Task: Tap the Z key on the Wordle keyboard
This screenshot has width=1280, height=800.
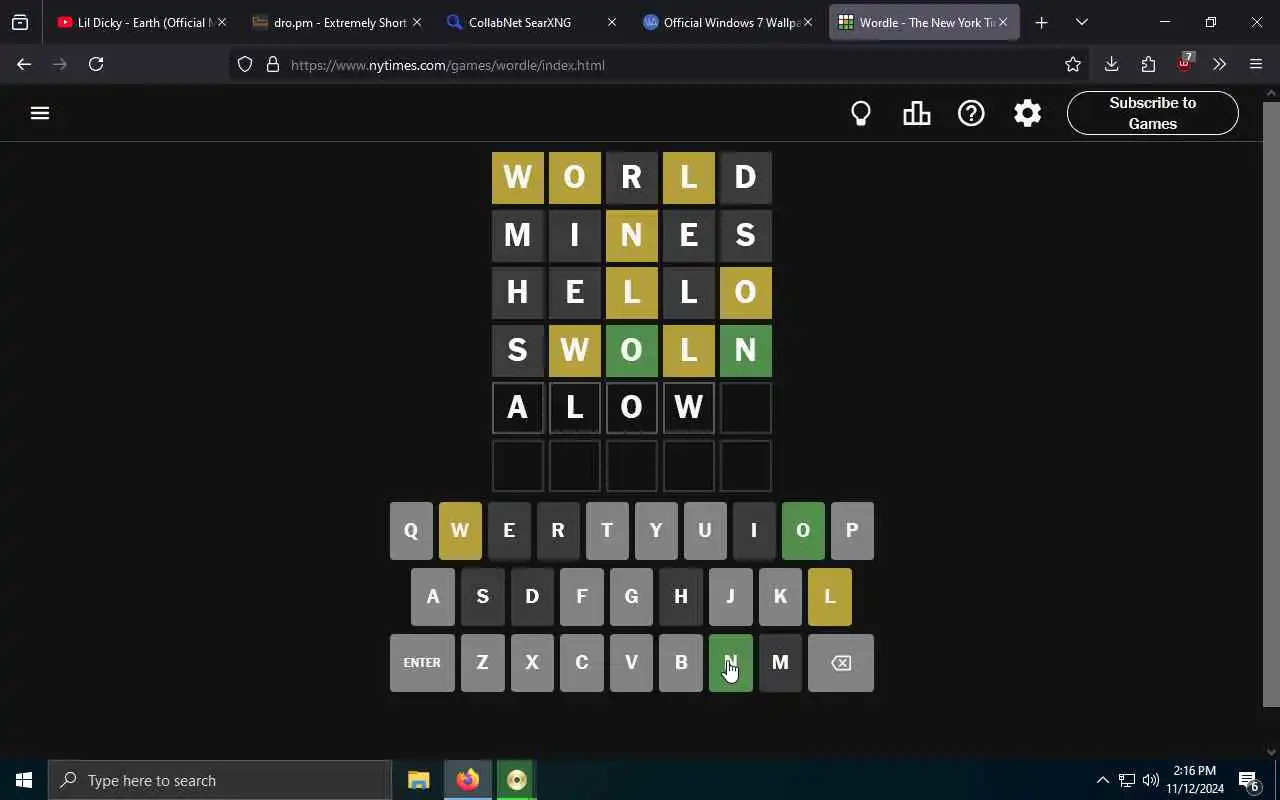Action: [x=482, y=663]
